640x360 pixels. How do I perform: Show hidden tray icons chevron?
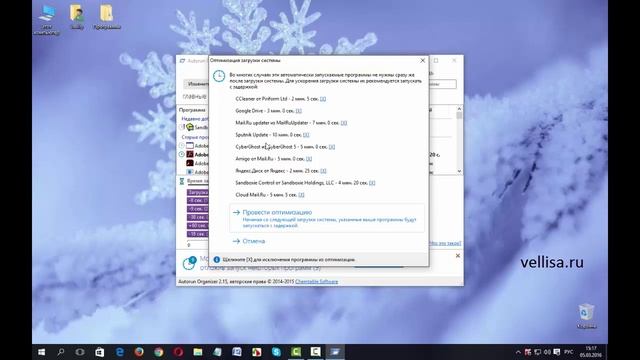coord(518,352)
